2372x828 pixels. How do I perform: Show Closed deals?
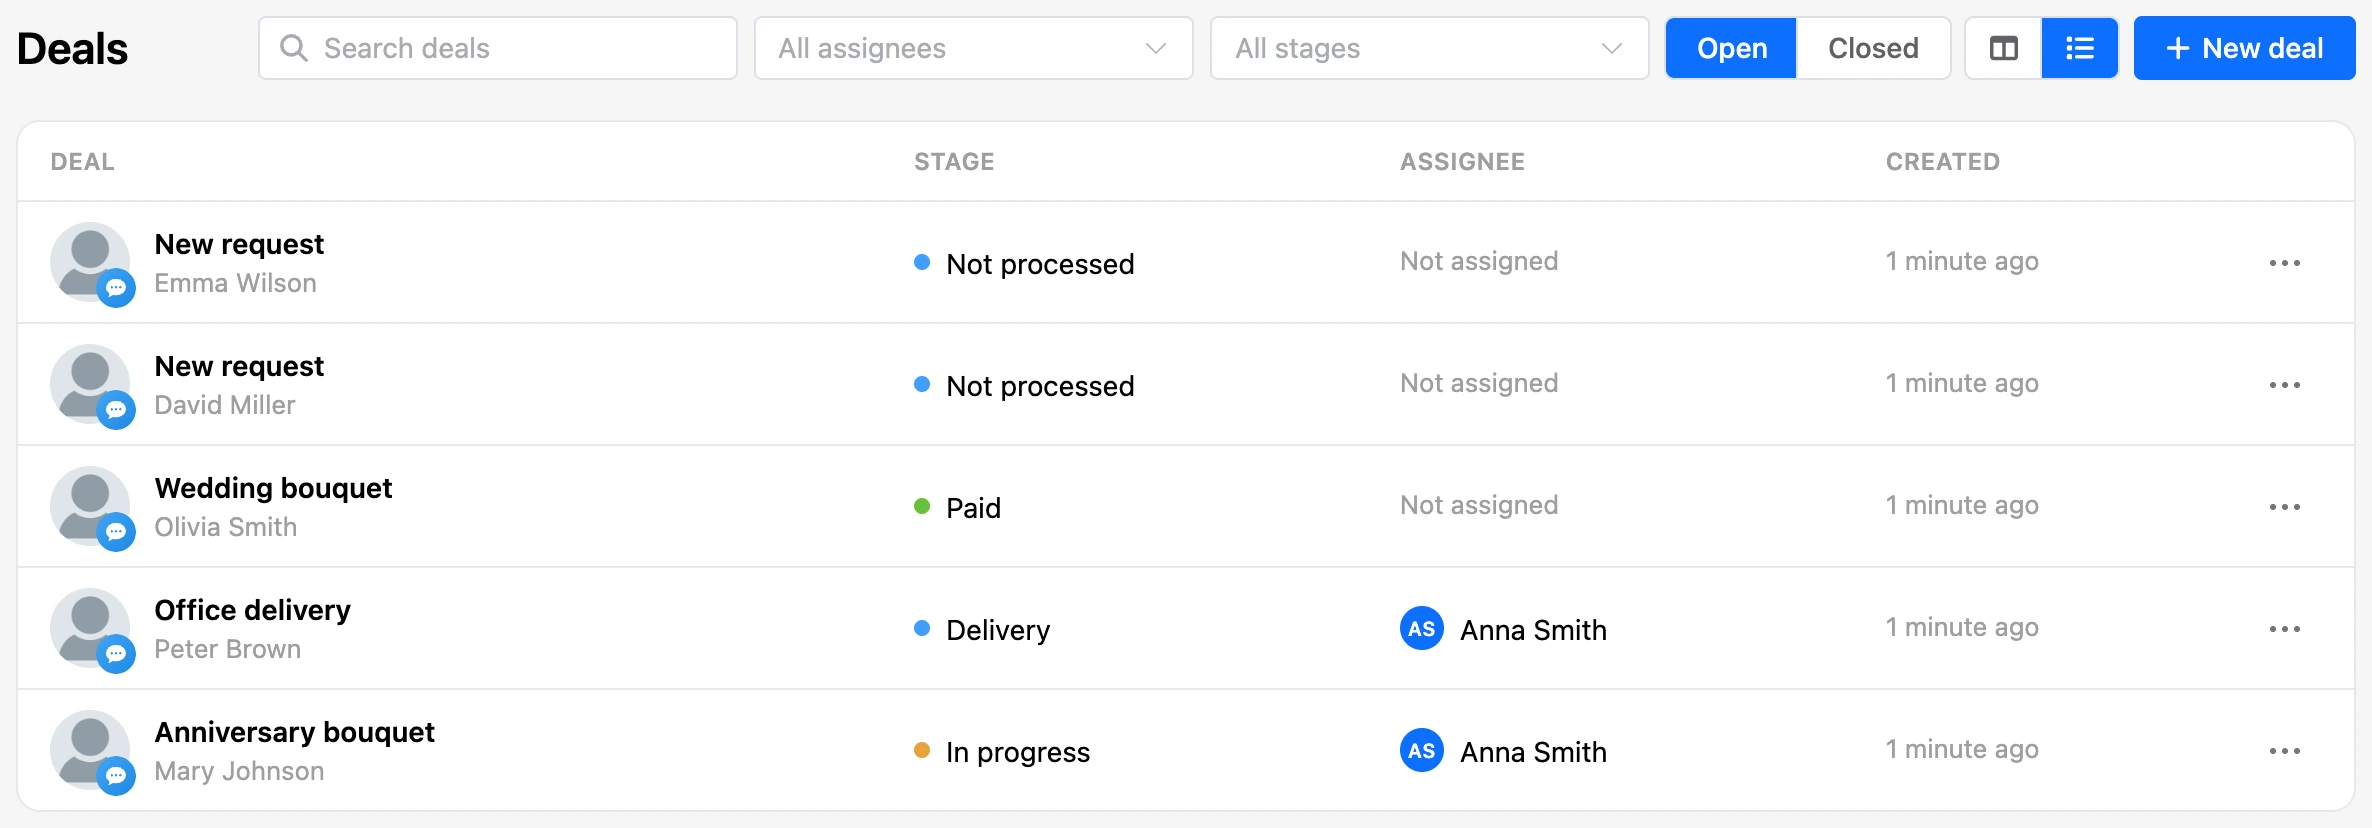click(1873, 48)
